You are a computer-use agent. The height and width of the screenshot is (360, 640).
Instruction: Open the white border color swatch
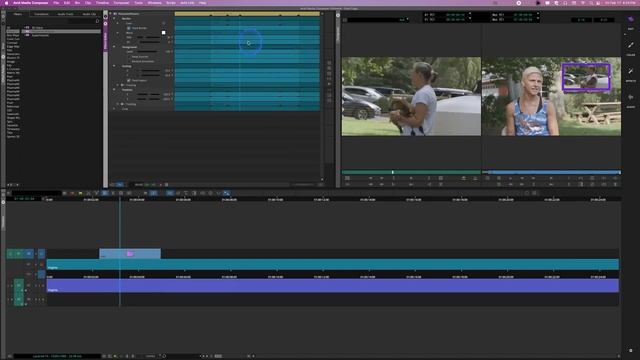point(164,32)
